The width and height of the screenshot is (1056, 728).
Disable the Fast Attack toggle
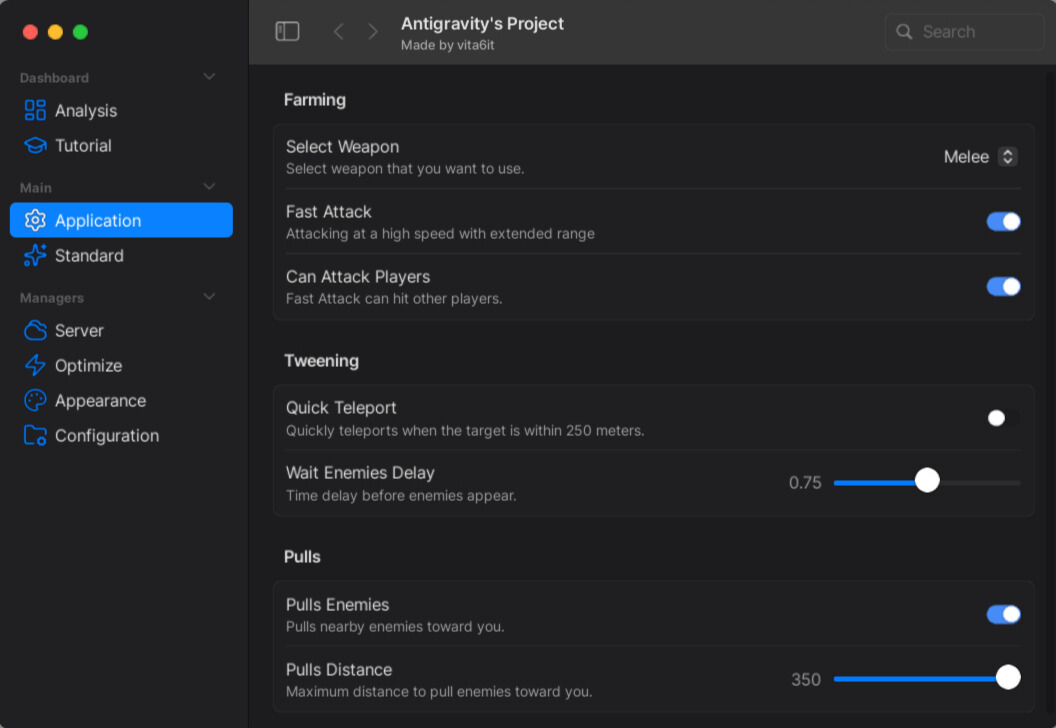[1003, 221]
